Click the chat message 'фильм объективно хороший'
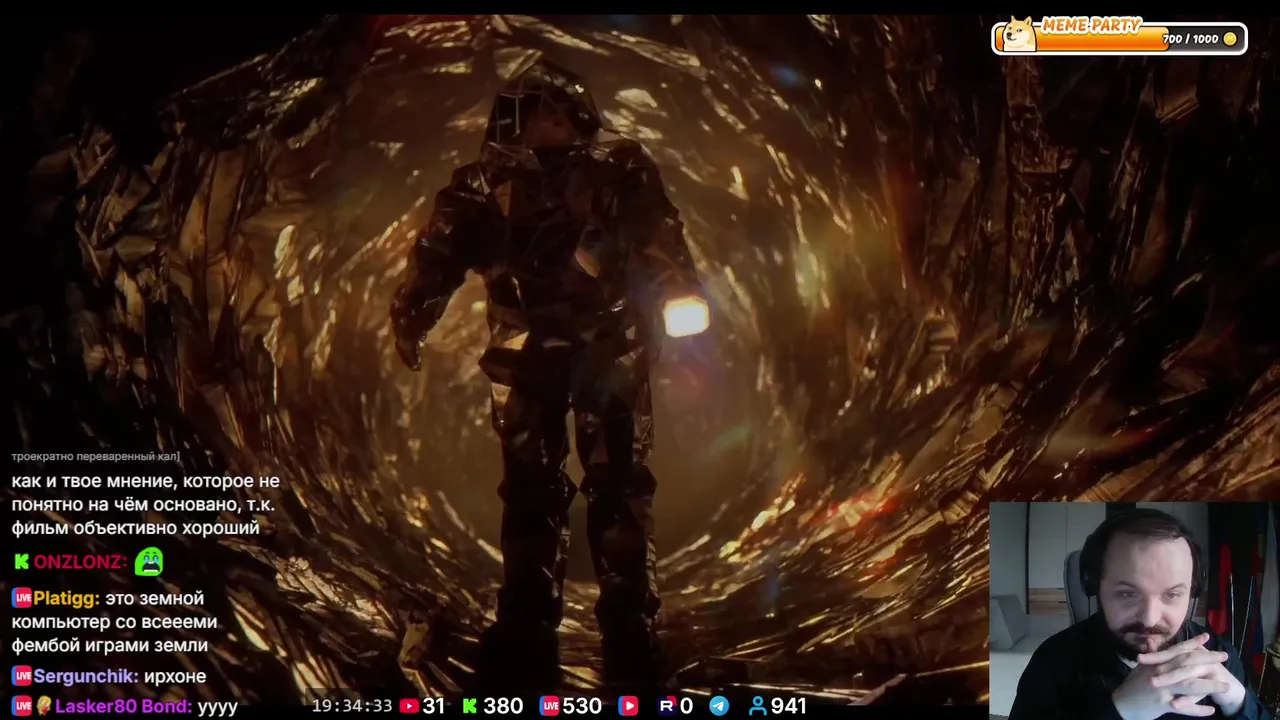 click(135, 528)
